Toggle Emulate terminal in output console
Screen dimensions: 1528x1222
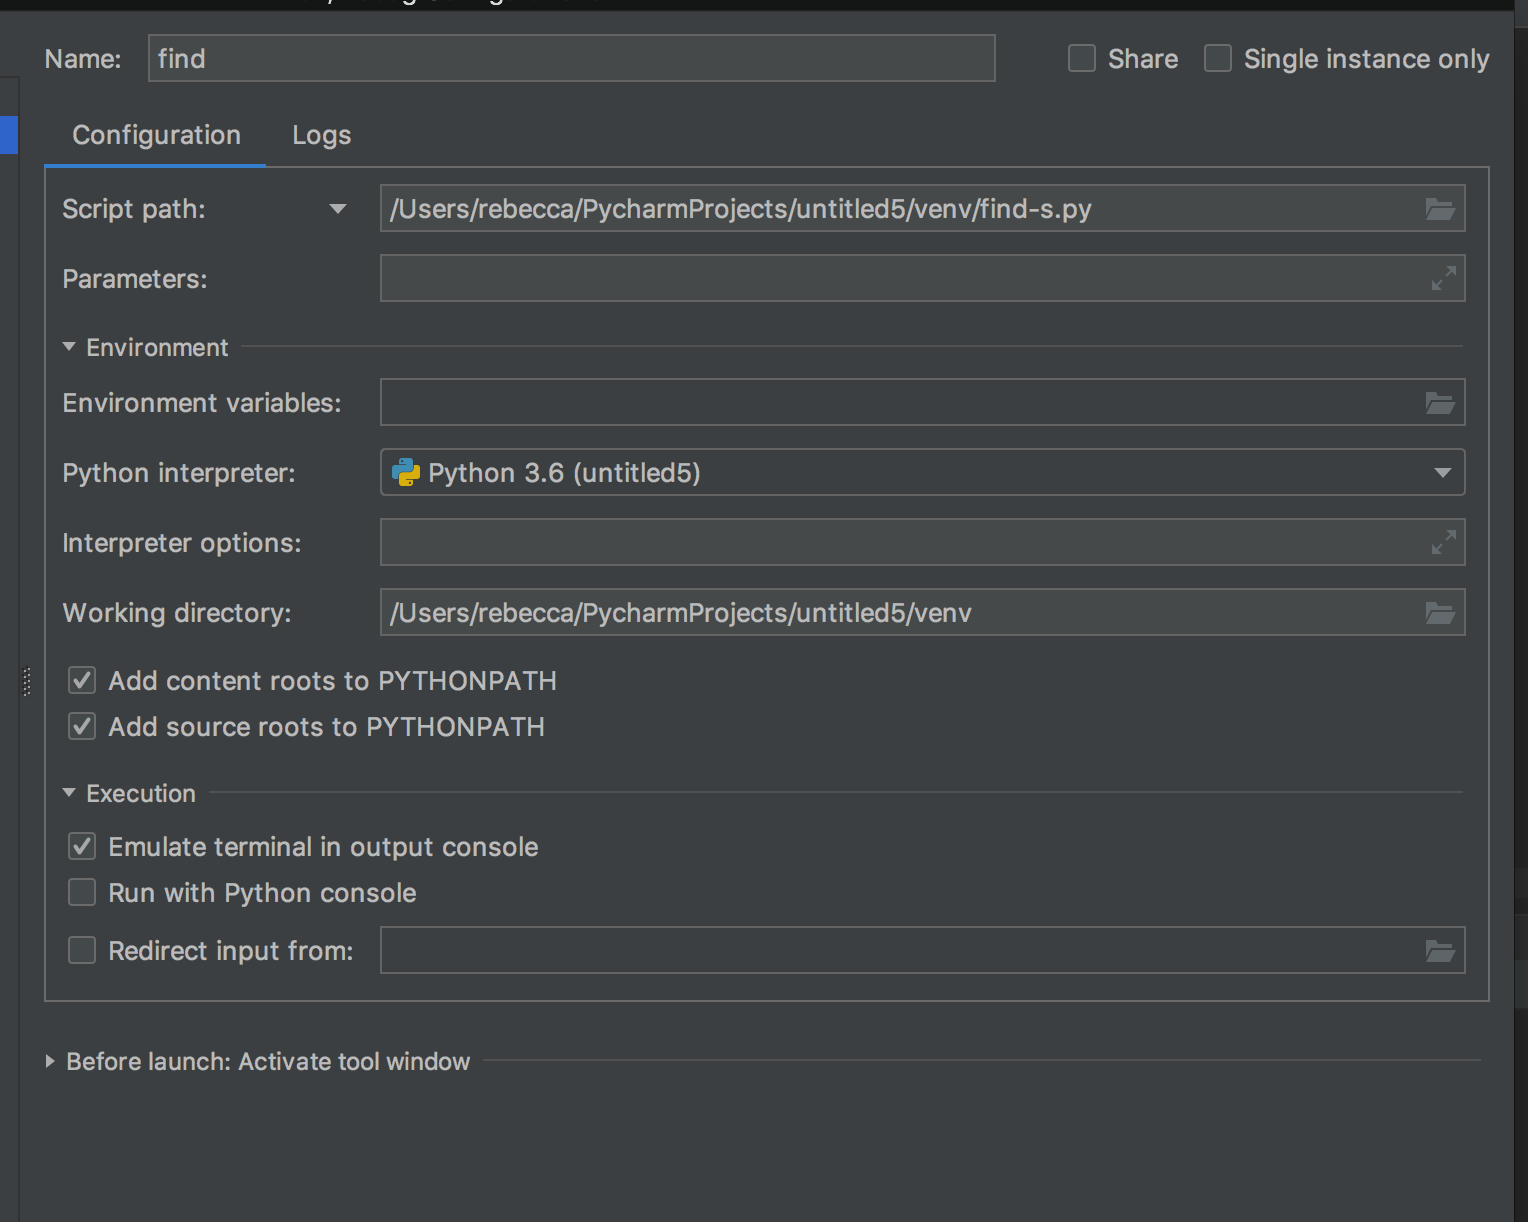(82, 847)
